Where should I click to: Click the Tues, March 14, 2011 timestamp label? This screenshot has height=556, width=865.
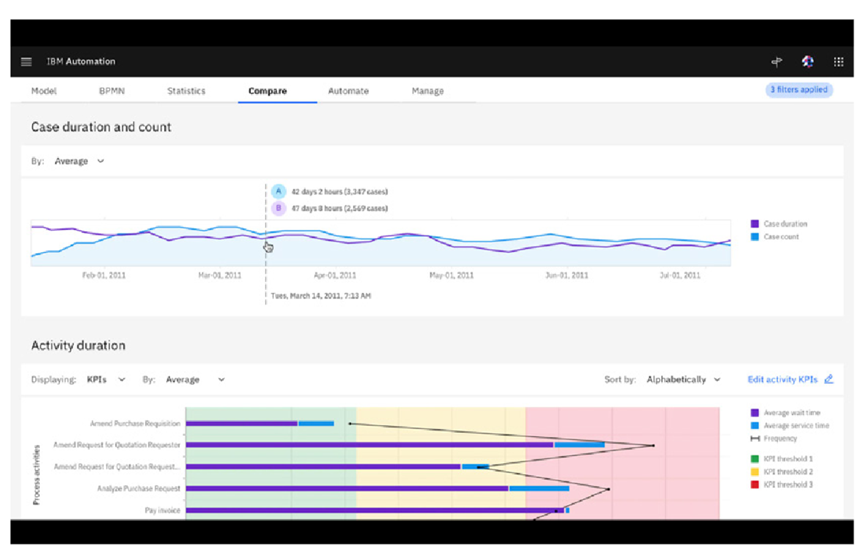[x=321, y=296]
